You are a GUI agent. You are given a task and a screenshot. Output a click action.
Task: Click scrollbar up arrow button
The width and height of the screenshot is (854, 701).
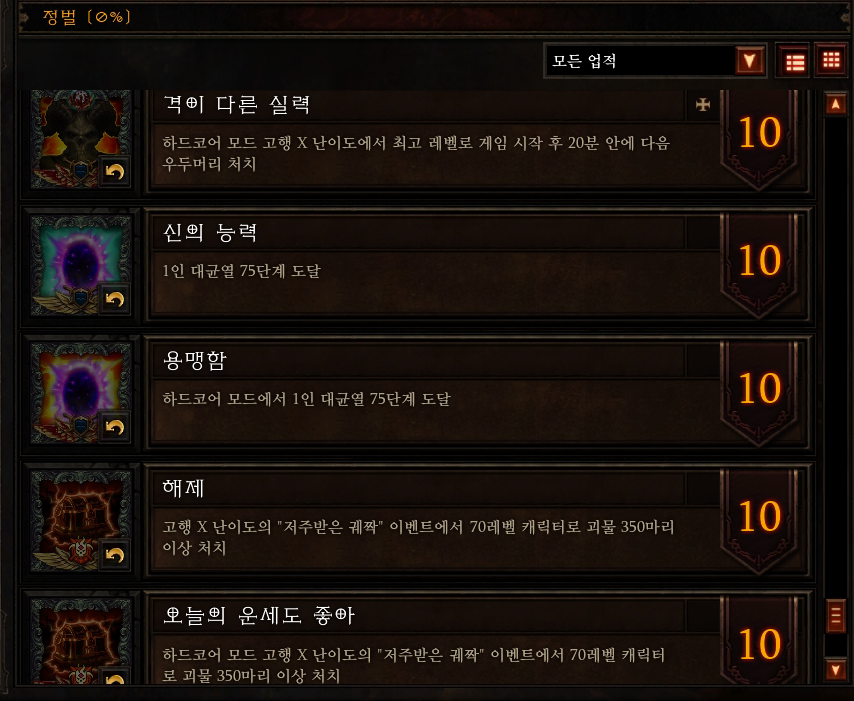[835, 103]
